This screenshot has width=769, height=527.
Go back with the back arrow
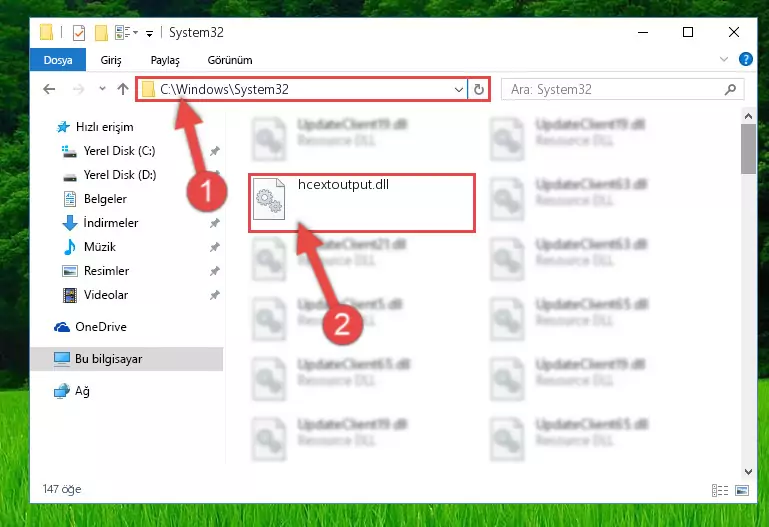point(49,89)
